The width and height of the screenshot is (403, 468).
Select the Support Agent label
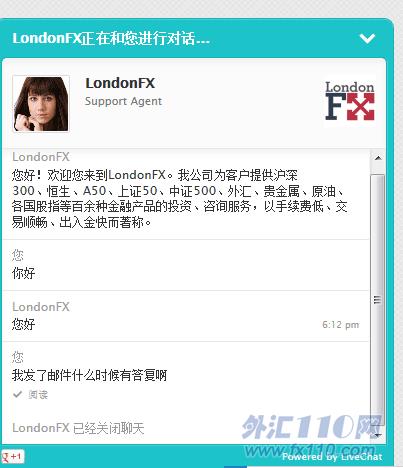(123, 101)
